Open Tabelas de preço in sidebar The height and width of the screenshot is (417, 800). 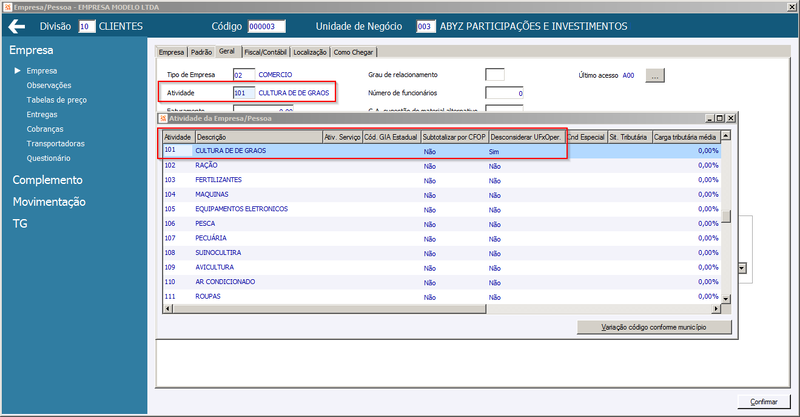(57, 100)
